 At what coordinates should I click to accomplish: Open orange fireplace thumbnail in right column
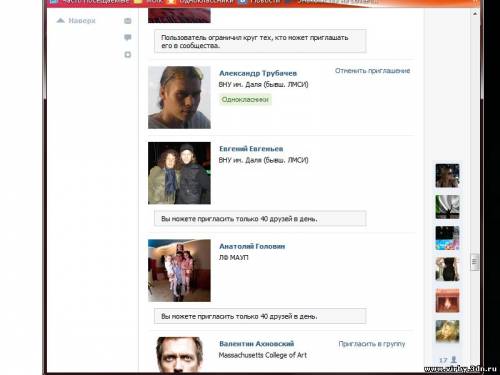447,301
